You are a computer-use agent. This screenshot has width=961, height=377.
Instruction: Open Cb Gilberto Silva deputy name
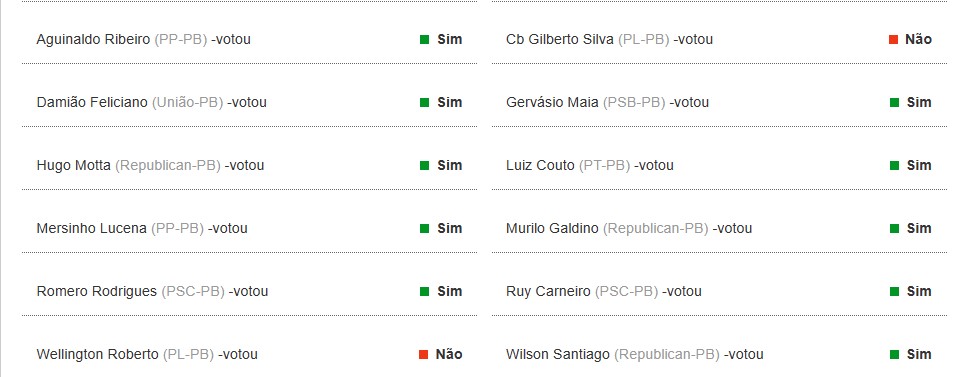(560, 40)
